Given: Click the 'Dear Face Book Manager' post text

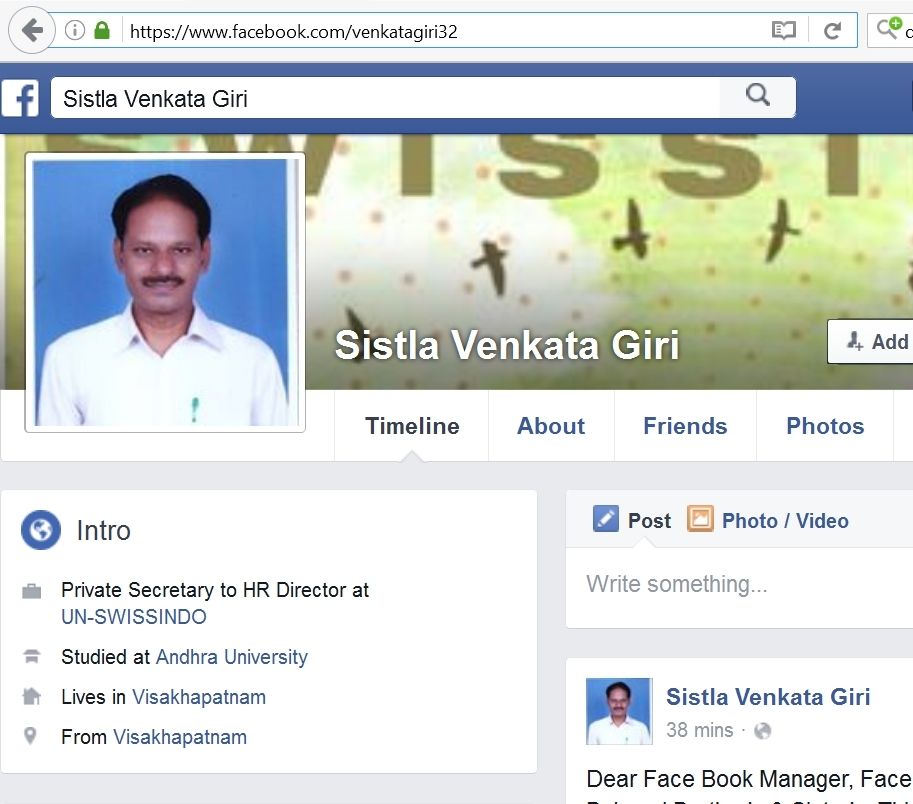Looking at the screenshot, I should click(749, 779).
